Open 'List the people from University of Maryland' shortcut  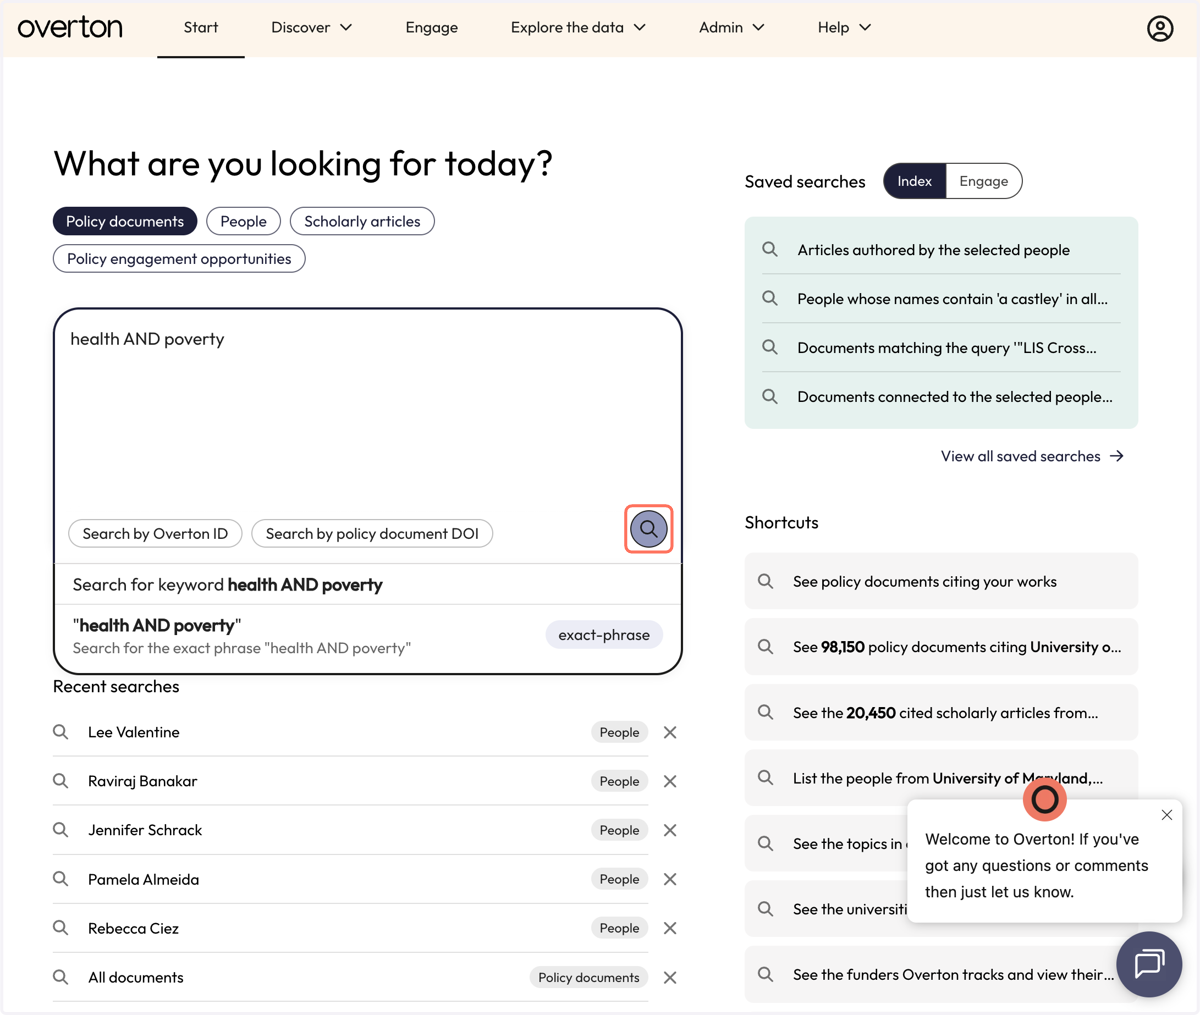coord(941,778)
